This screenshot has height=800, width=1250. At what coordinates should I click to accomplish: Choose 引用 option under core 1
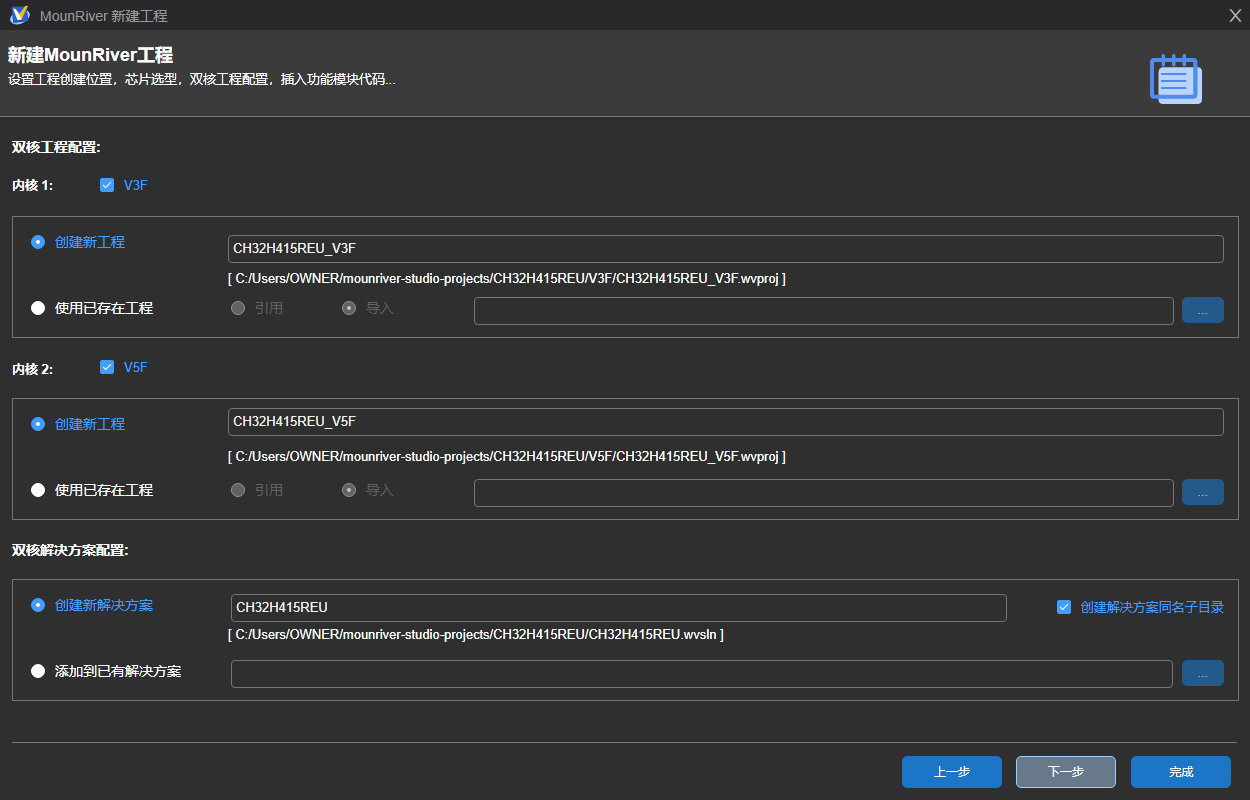click(x=238, y=308)
